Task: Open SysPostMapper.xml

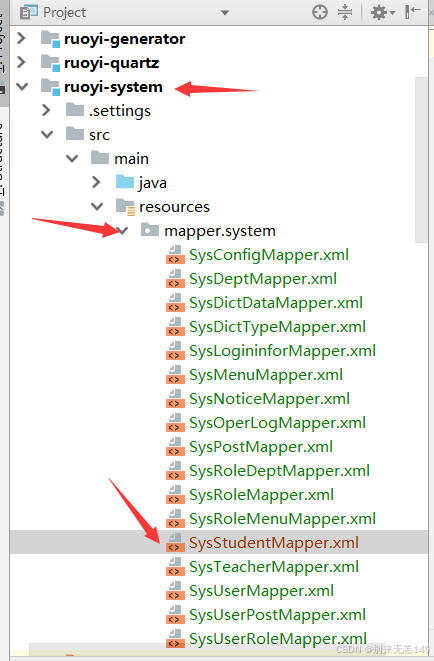Action: point(261,447)
